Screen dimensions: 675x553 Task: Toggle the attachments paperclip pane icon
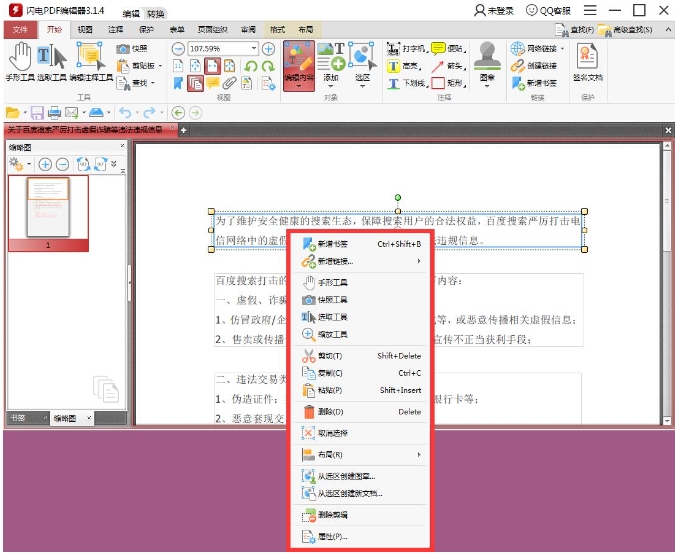[x=229, y=83]
